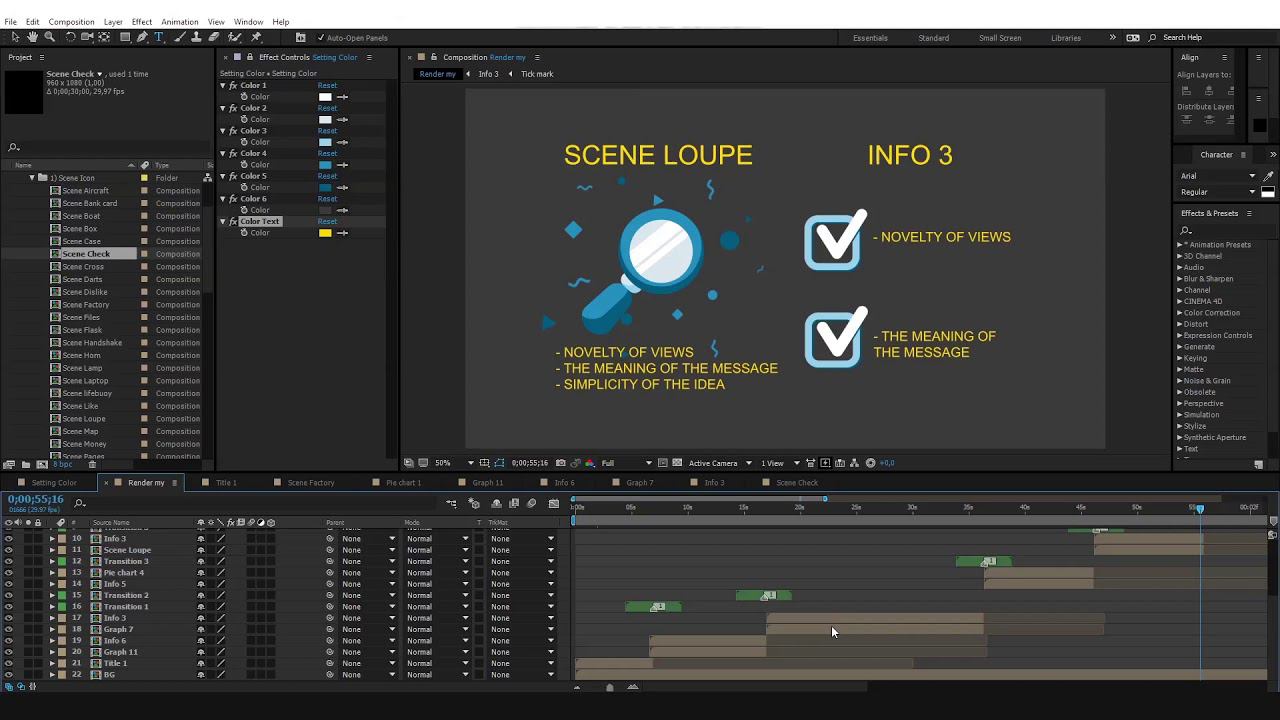Viewport: 1280px width, 720px height.
Task: Toggle the Auto-Open Panels checkbox
Action: (x=320, y=38)
